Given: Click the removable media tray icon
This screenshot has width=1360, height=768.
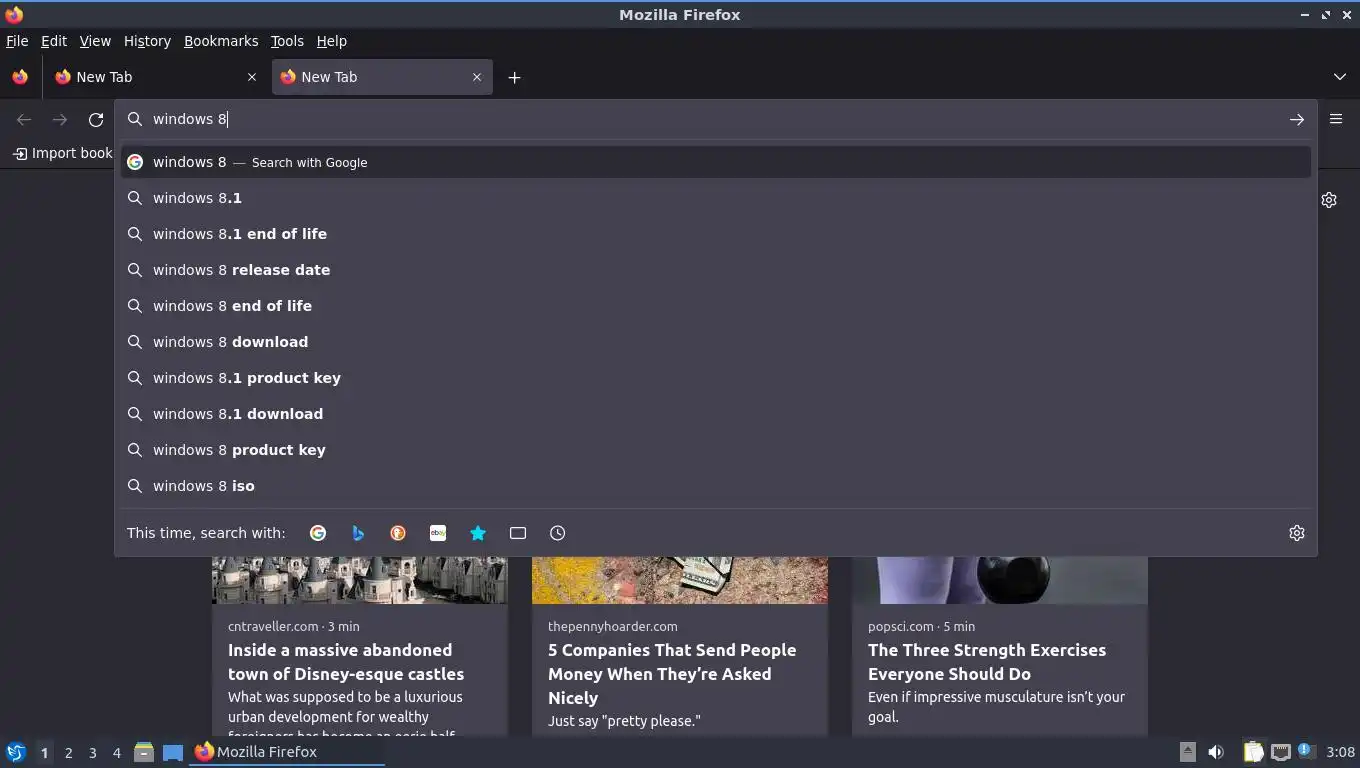Looking at the screenshot, I should click(x=1188, y=752).
